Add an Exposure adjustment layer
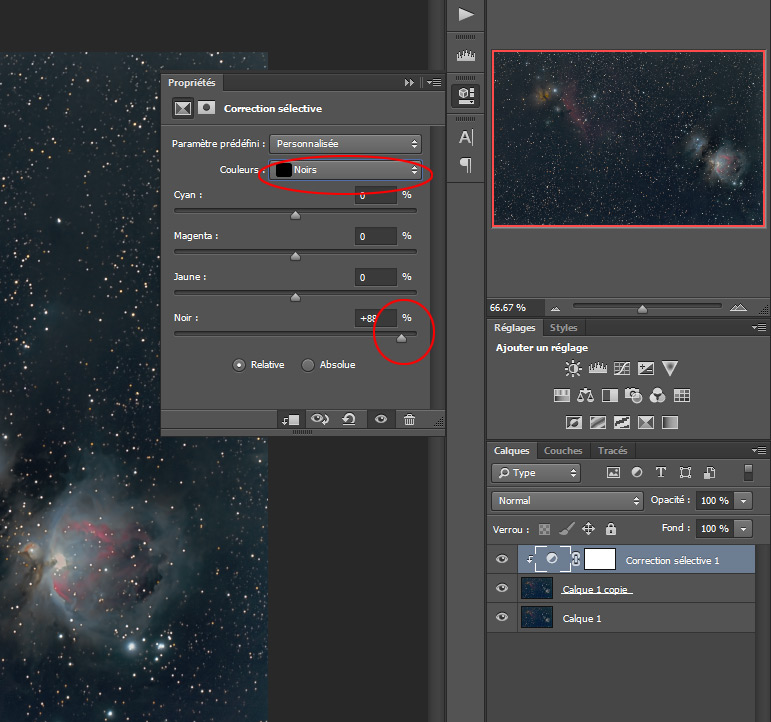Screen dimensions: 771x722 click(646, 368)
